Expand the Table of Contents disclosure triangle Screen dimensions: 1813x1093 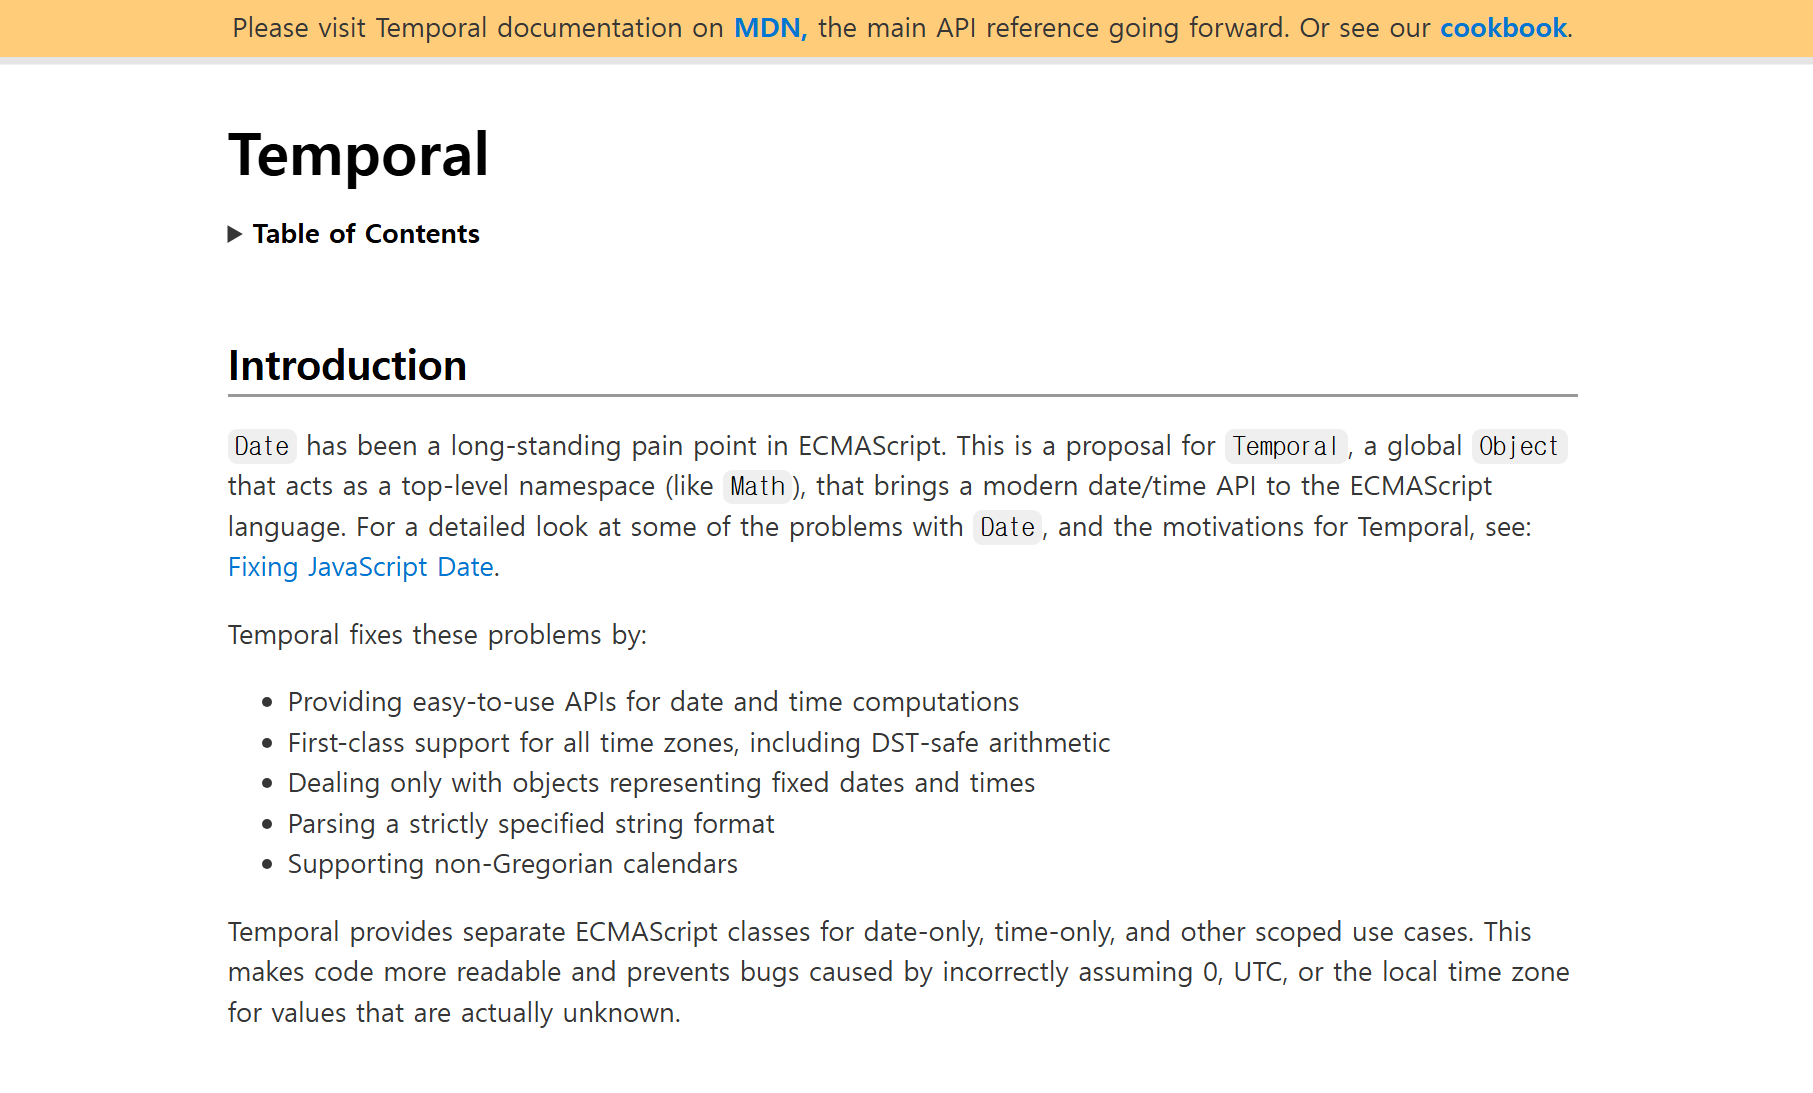[x=235, y=234]
